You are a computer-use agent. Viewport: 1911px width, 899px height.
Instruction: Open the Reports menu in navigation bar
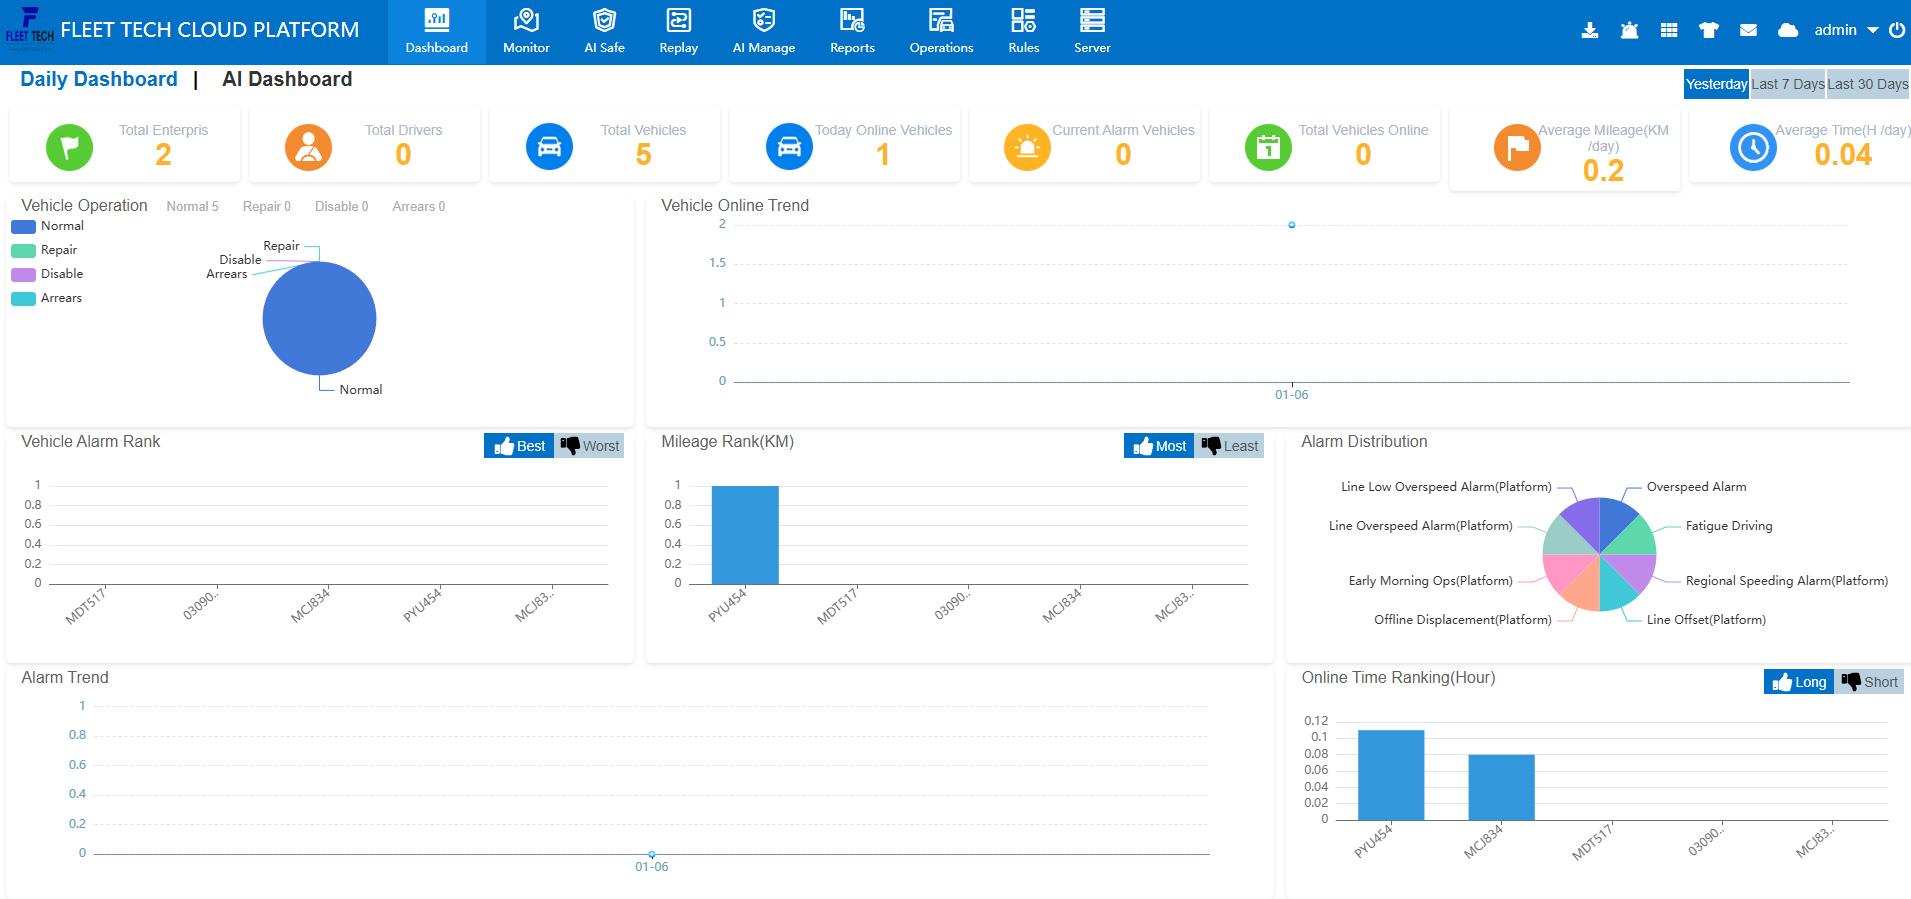[x=852, y=31]
